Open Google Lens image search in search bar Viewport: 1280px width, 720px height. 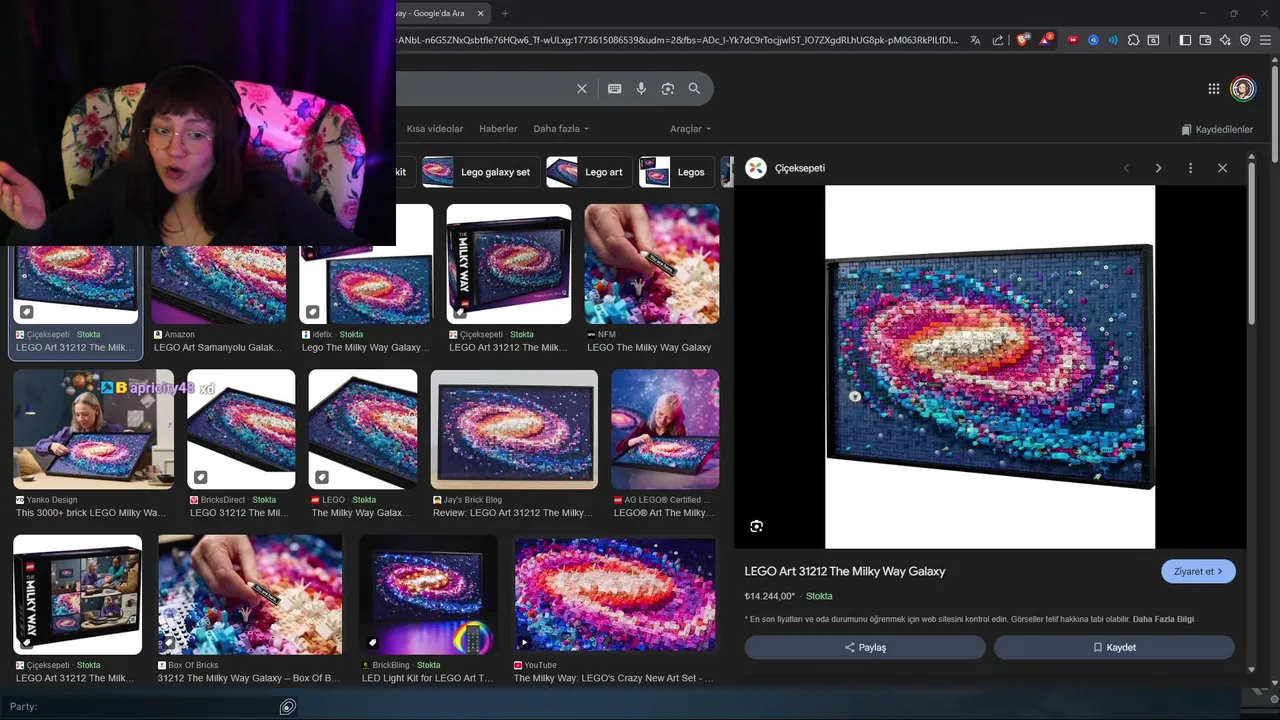[x=668, y=89]
